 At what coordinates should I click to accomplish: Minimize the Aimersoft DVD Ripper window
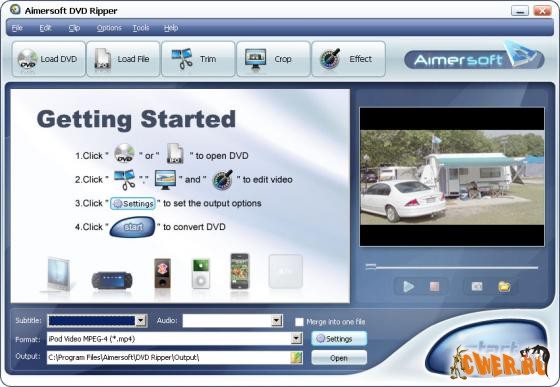click(520, 10)
